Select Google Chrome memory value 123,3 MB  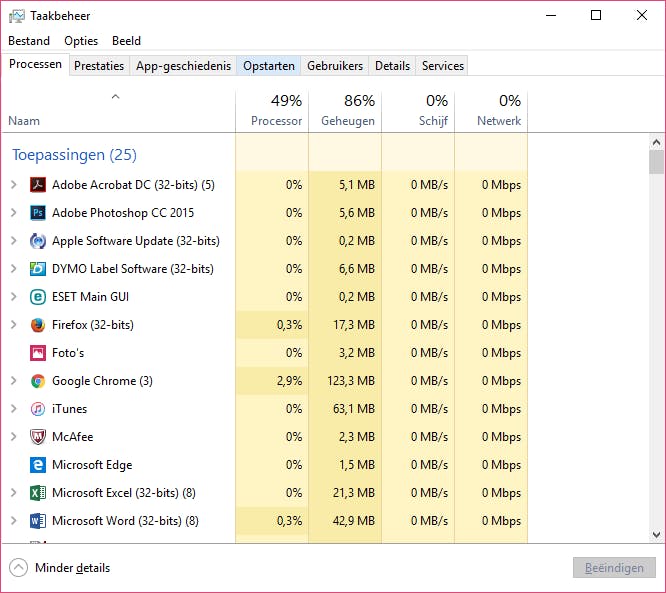click(x=351, y=381)
